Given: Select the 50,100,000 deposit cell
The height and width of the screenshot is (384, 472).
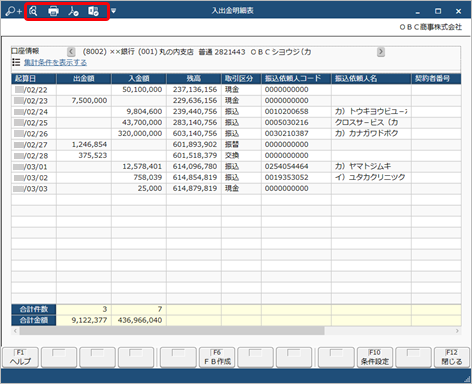Looking at the screenshot, I should click(139, 90).
